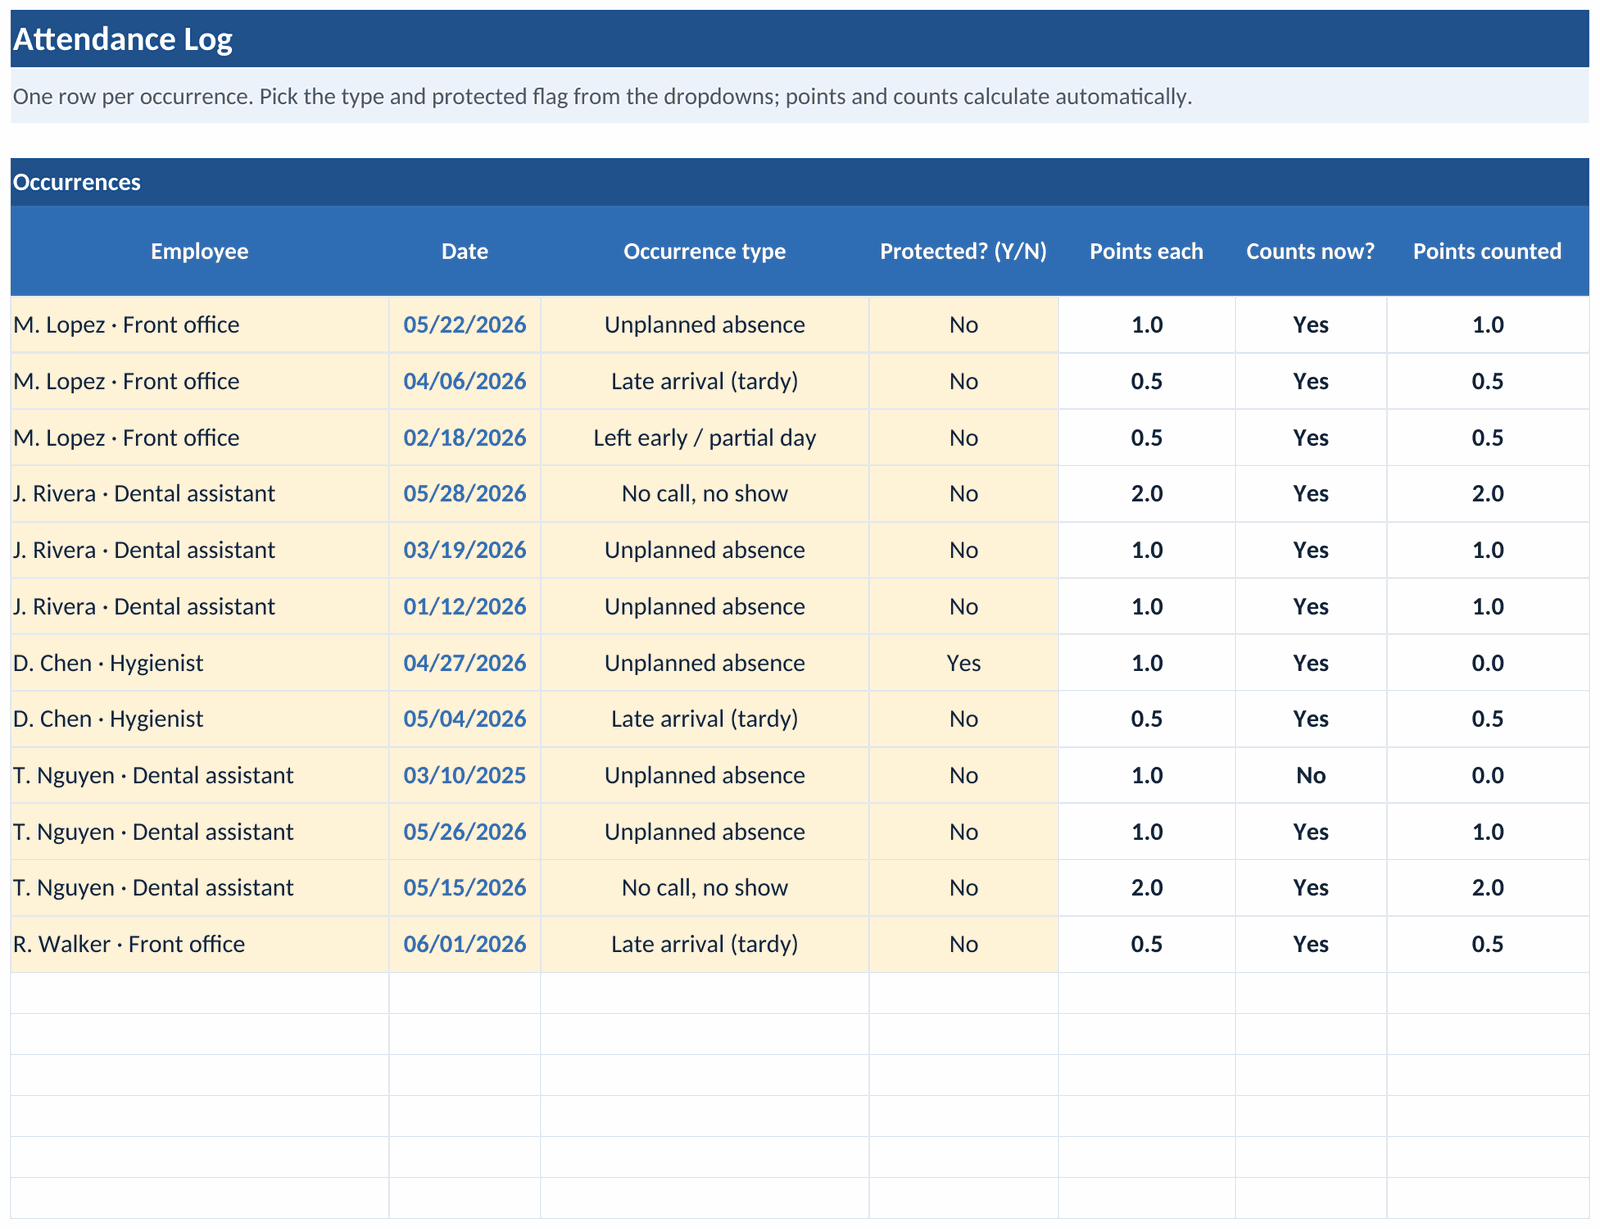Select the date cell 03/10/2025
This screenshot has width=1600, height=1229.
(465, 776)
